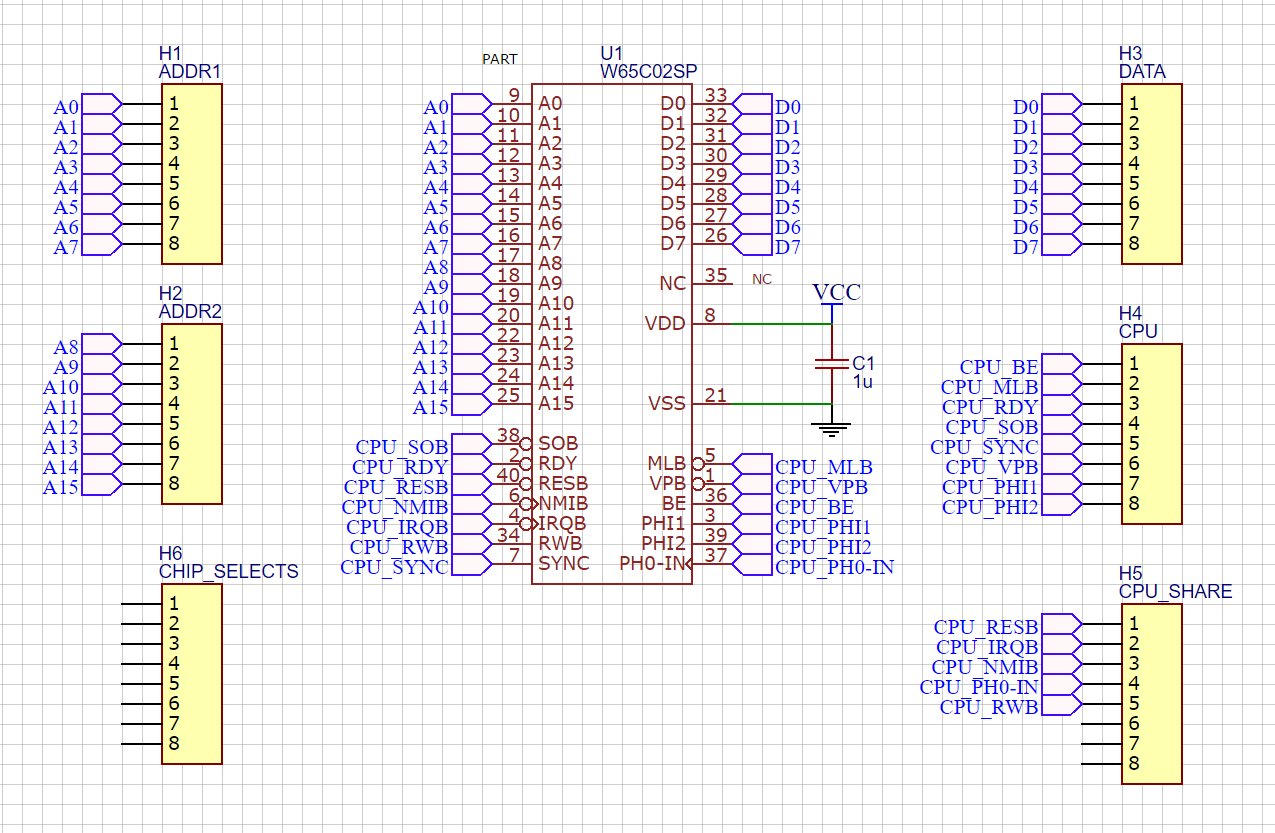Viewport: 1275px width, 833px height.
Task: Select the D0 net port on header H3
Action: point(1061,106)
